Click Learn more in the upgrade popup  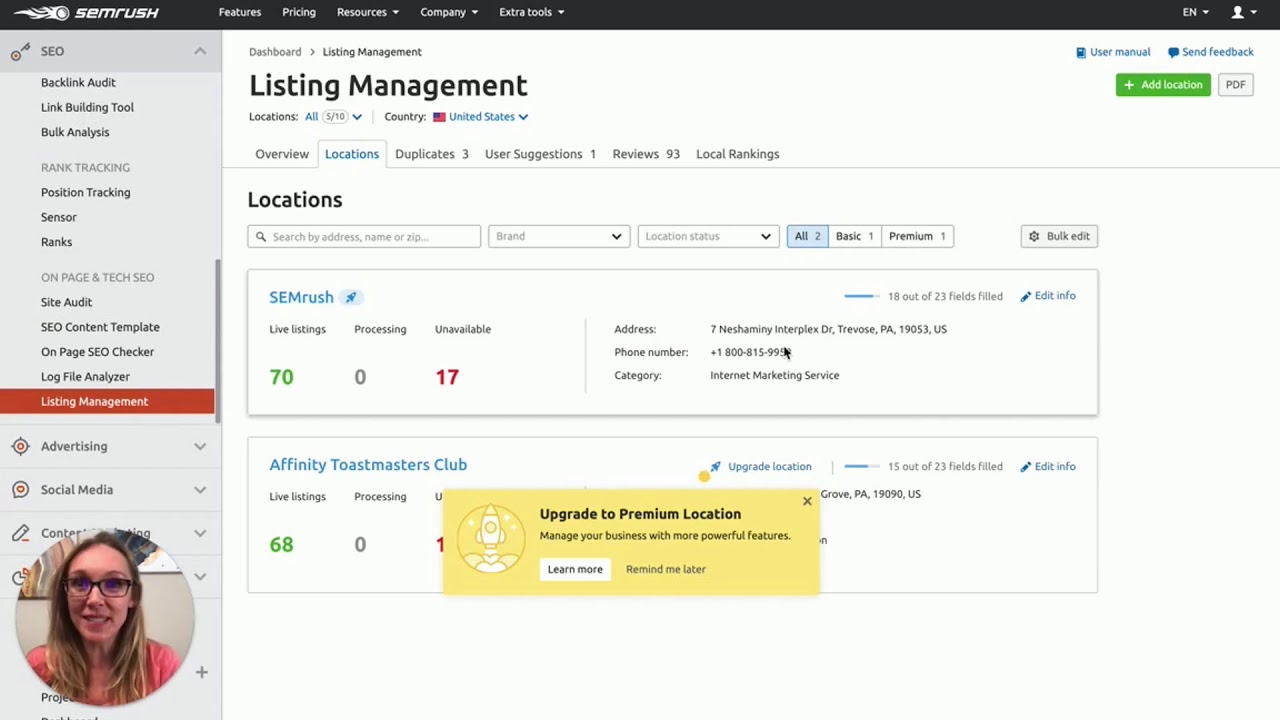(x=575, y=569)
